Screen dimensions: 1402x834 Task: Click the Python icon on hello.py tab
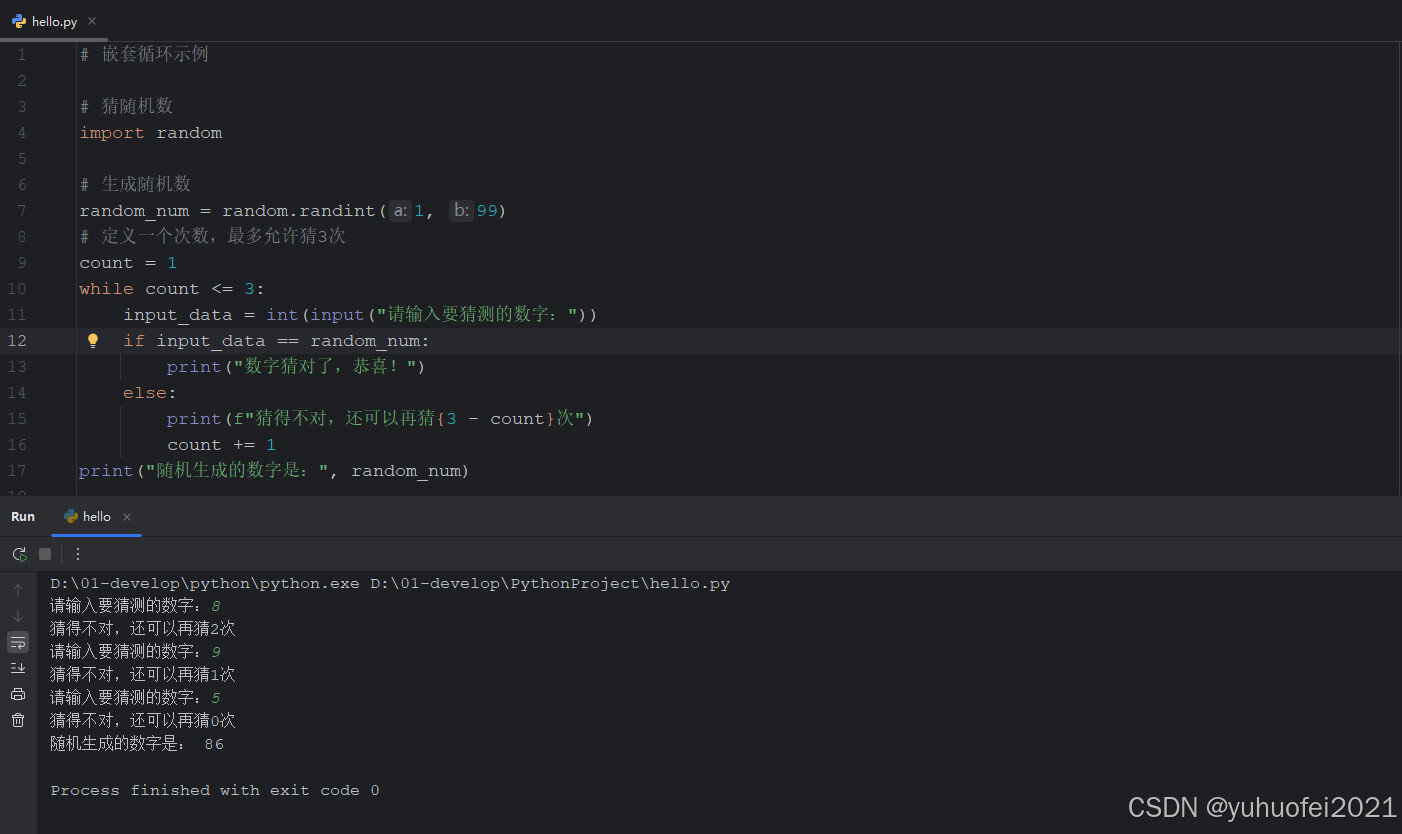point(19,21)
